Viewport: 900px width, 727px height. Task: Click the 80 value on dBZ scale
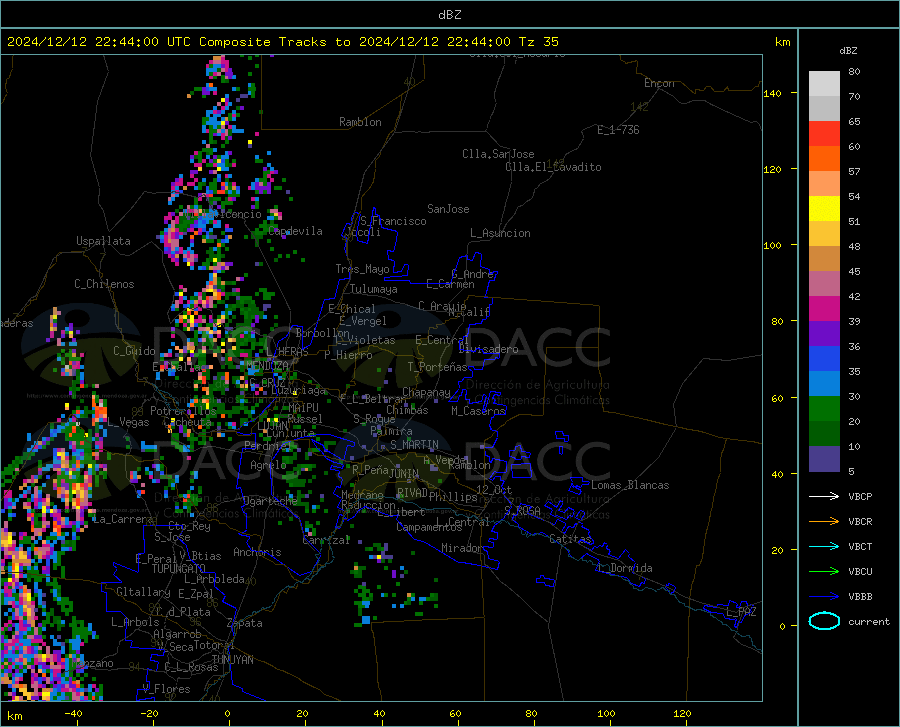pyautogui.click(x=854, y=72)
